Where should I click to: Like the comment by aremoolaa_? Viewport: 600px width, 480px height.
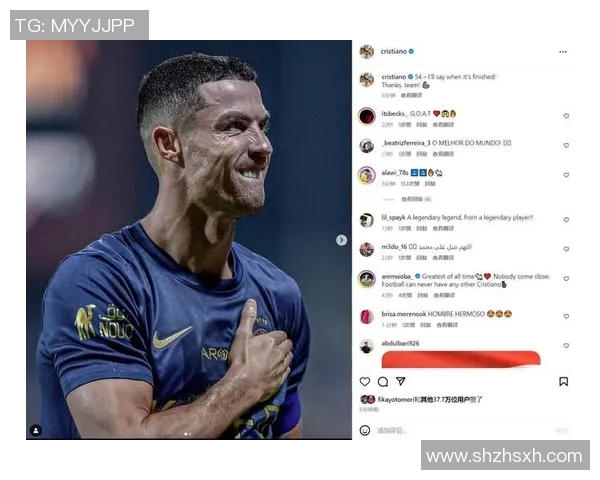pos(566,279)
